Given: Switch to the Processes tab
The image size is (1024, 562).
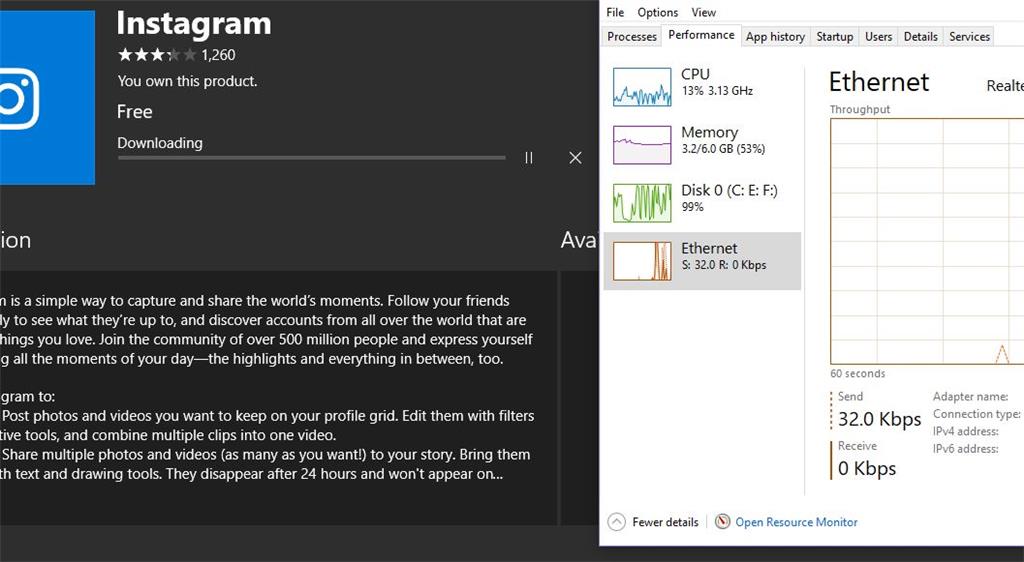Looking at the screenshot, I should point(632,37).
